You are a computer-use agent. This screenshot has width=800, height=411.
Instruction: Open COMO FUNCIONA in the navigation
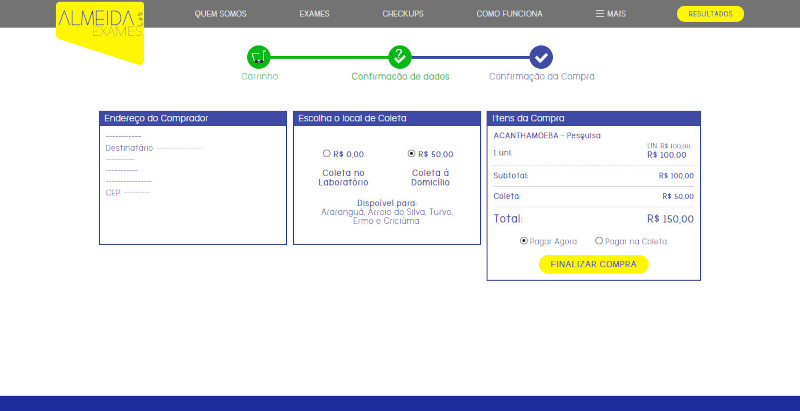coord(509,14)
